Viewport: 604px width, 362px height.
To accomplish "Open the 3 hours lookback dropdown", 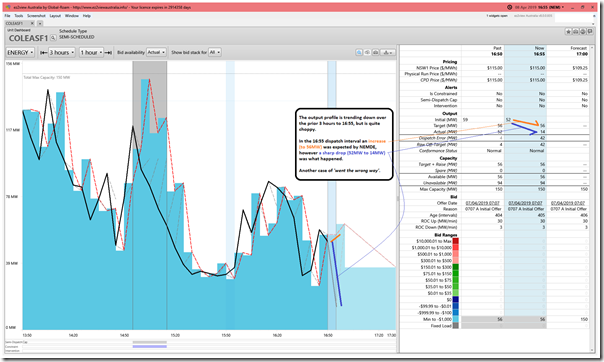I will pyautogui.click(x=62, y=52).
